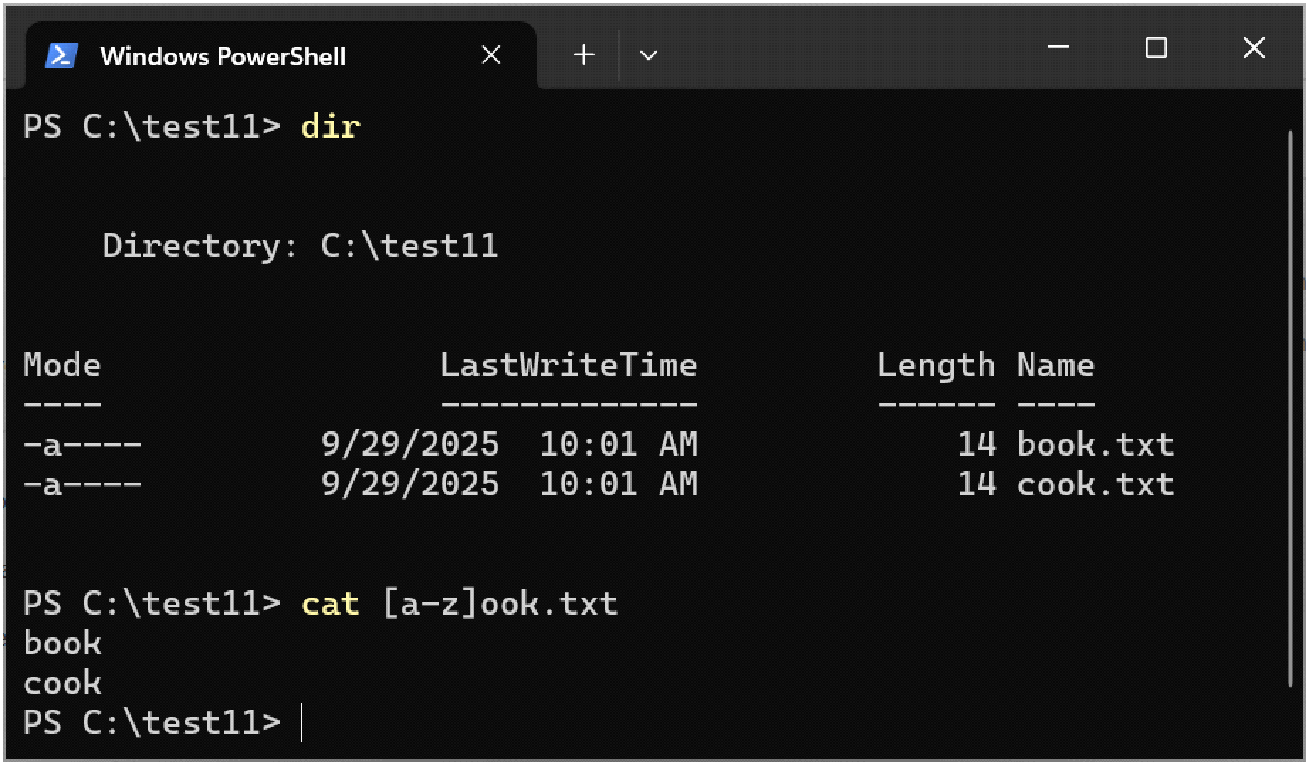
Task: Click the book.txt file name in listing
Action: 1095,444
